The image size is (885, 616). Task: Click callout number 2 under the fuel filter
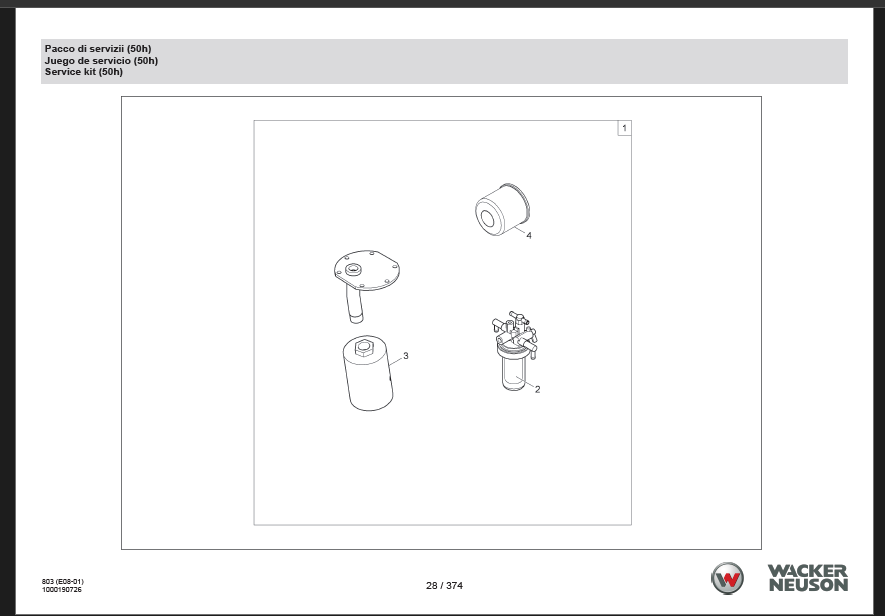[537, 389]
